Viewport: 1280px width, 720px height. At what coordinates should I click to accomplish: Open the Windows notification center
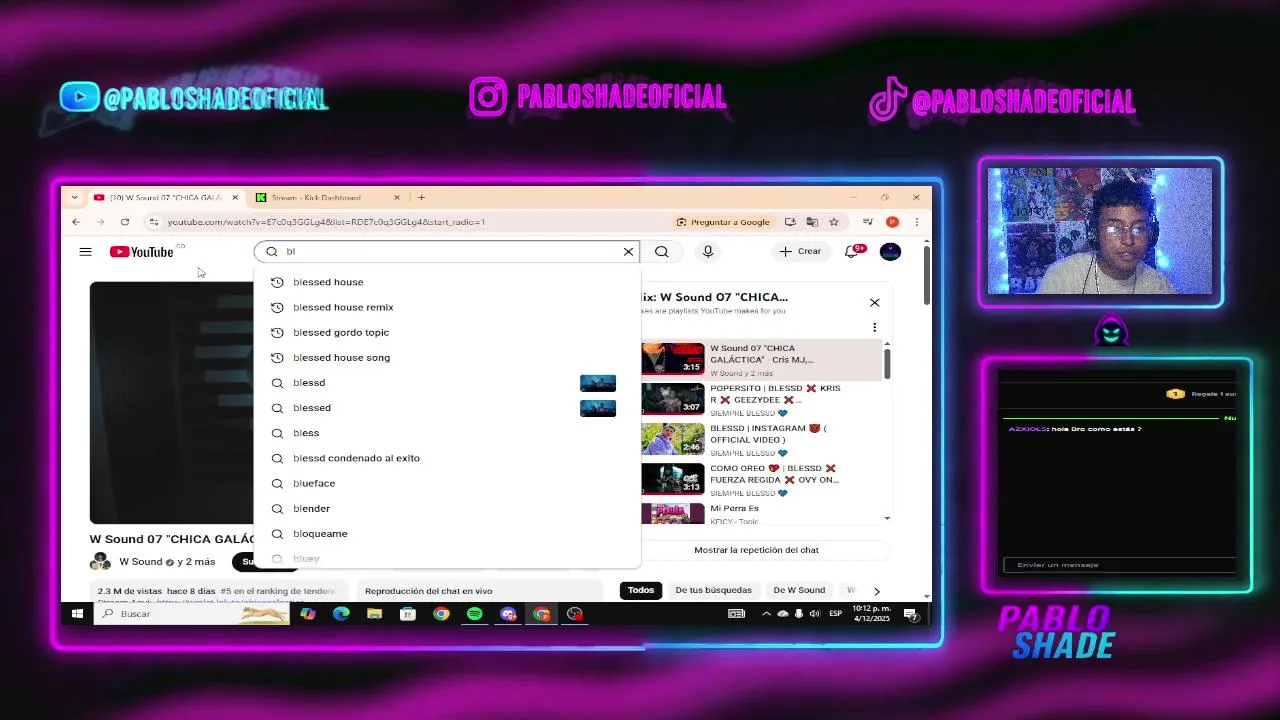[911, 614]
